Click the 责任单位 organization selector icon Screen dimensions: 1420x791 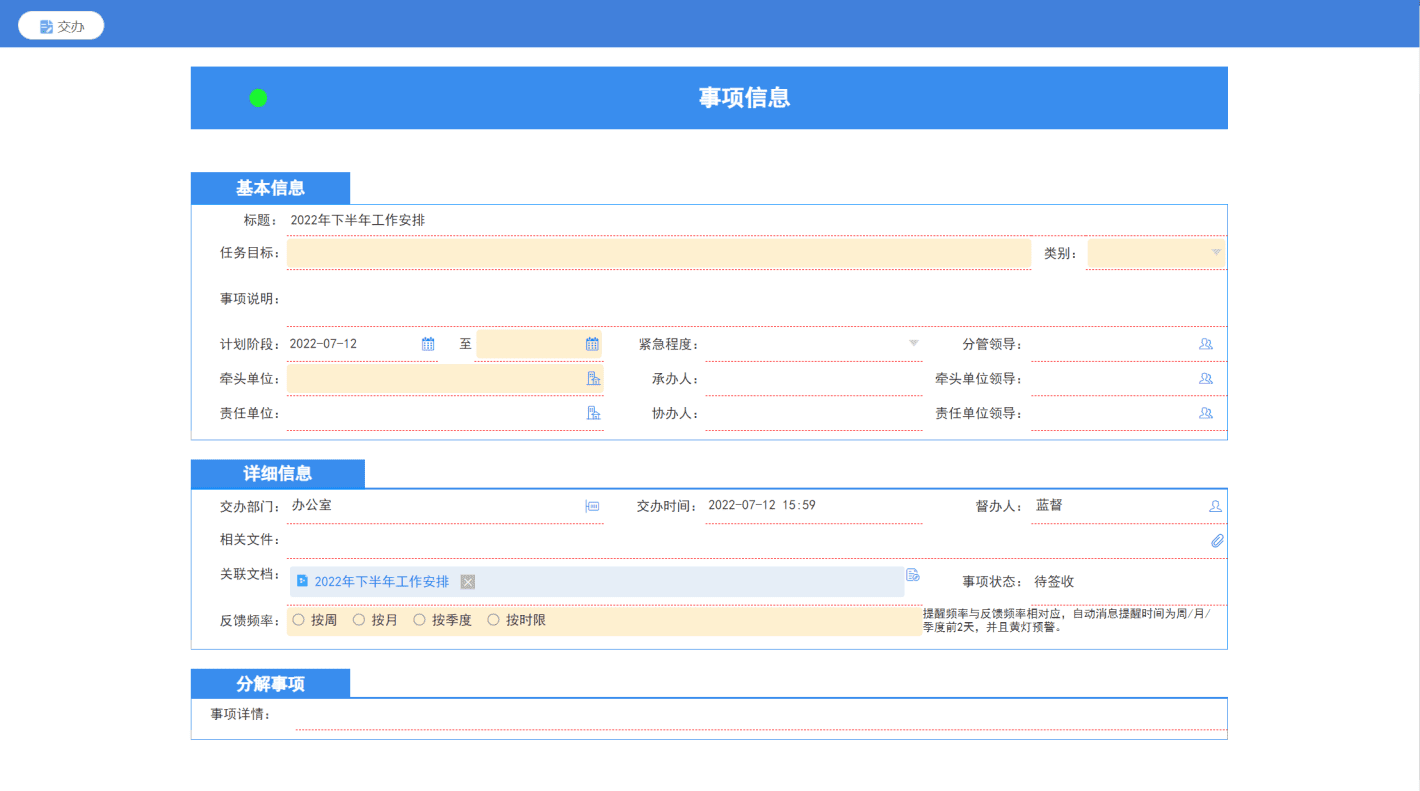[x=593, y=413]
